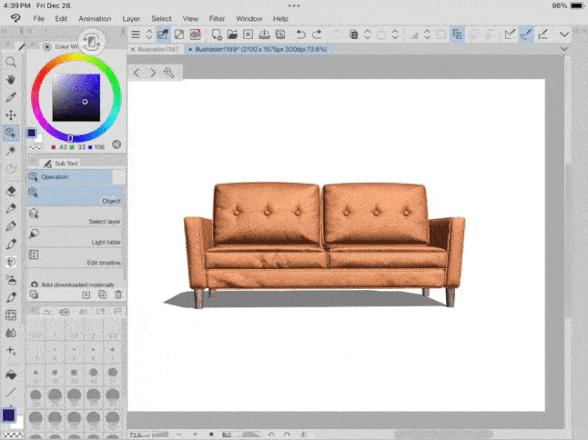The width and height of the screenshot is (588, 440).
Task: Select the Zoom magnifier tool
Action: [x=11, y=62]
